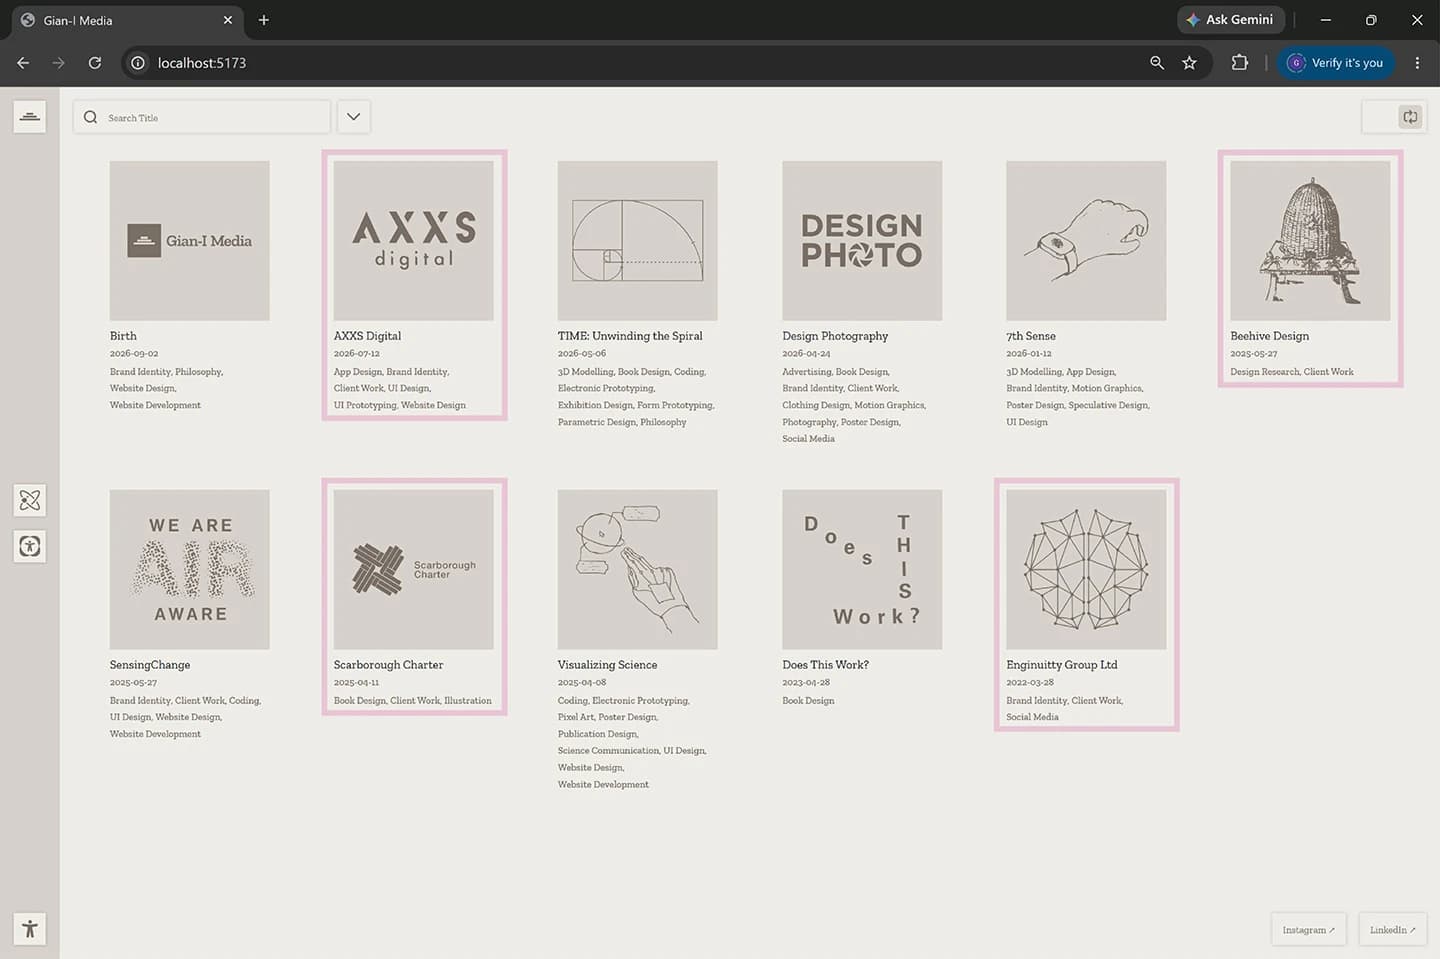Image resolution: width=1440 pixels, height=959 pixels.
Task: Open the Chrome extensions puzzle icon
Action: tap(1240, 62)
